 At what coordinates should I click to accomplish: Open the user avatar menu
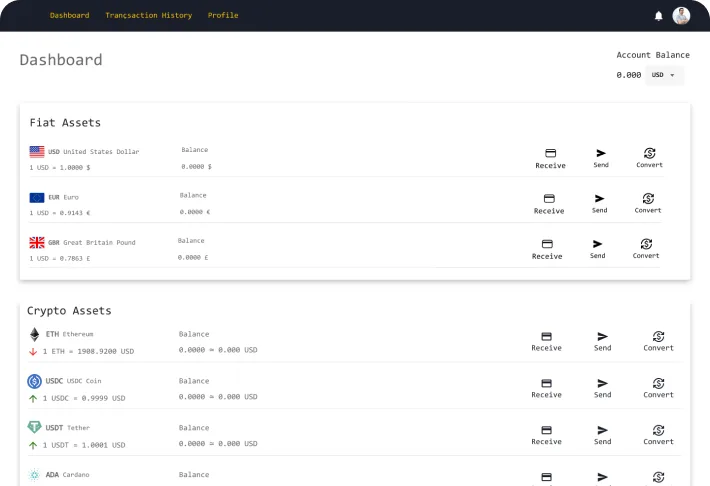pyautogui.click(x=681, y=16)
